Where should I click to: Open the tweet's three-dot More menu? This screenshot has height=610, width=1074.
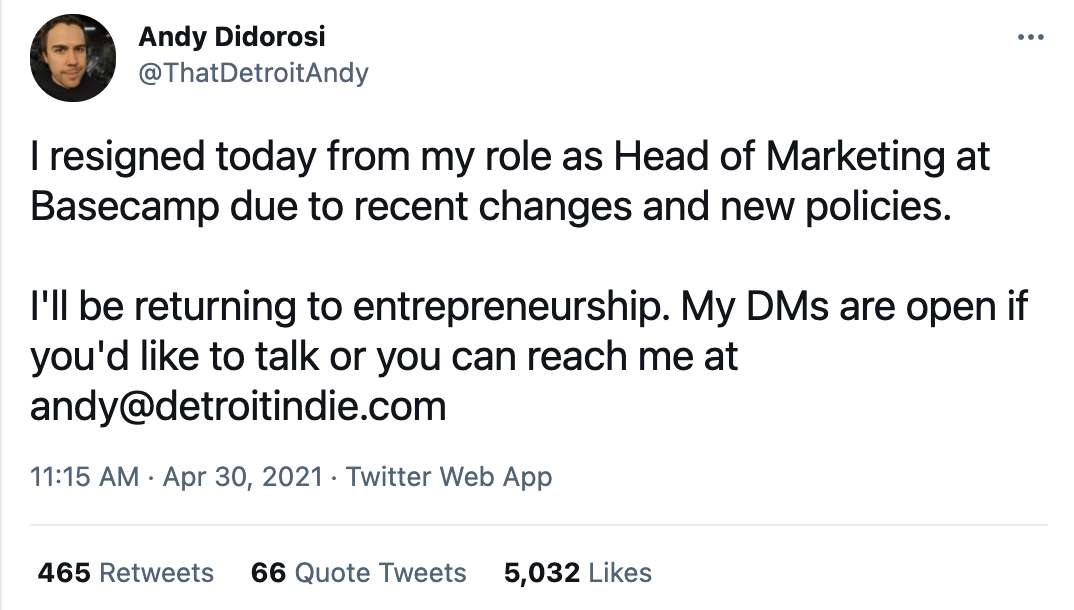point(1029,38)
